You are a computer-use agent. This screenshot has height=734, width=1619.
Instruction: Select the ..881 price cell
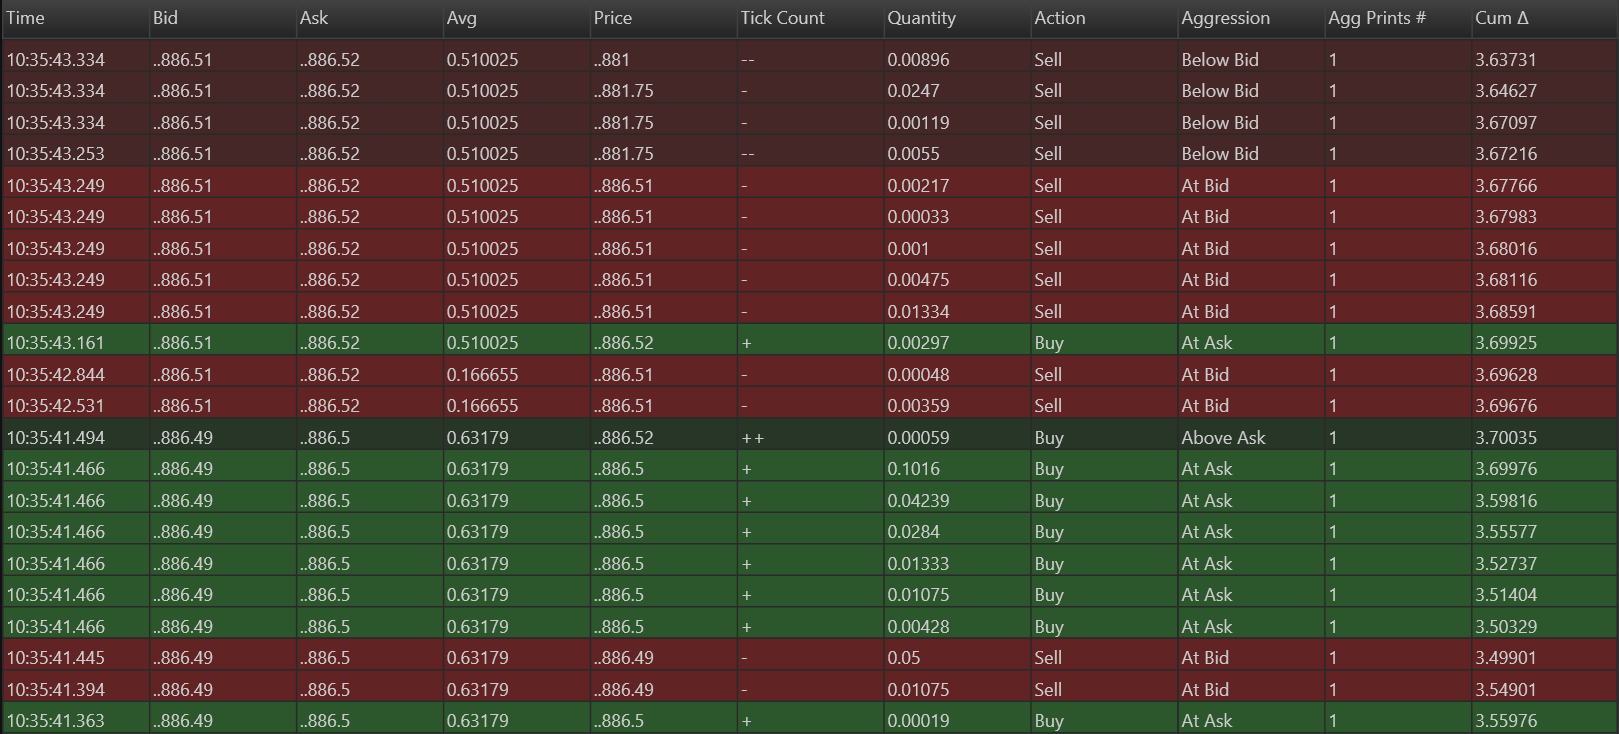(611, 60)
